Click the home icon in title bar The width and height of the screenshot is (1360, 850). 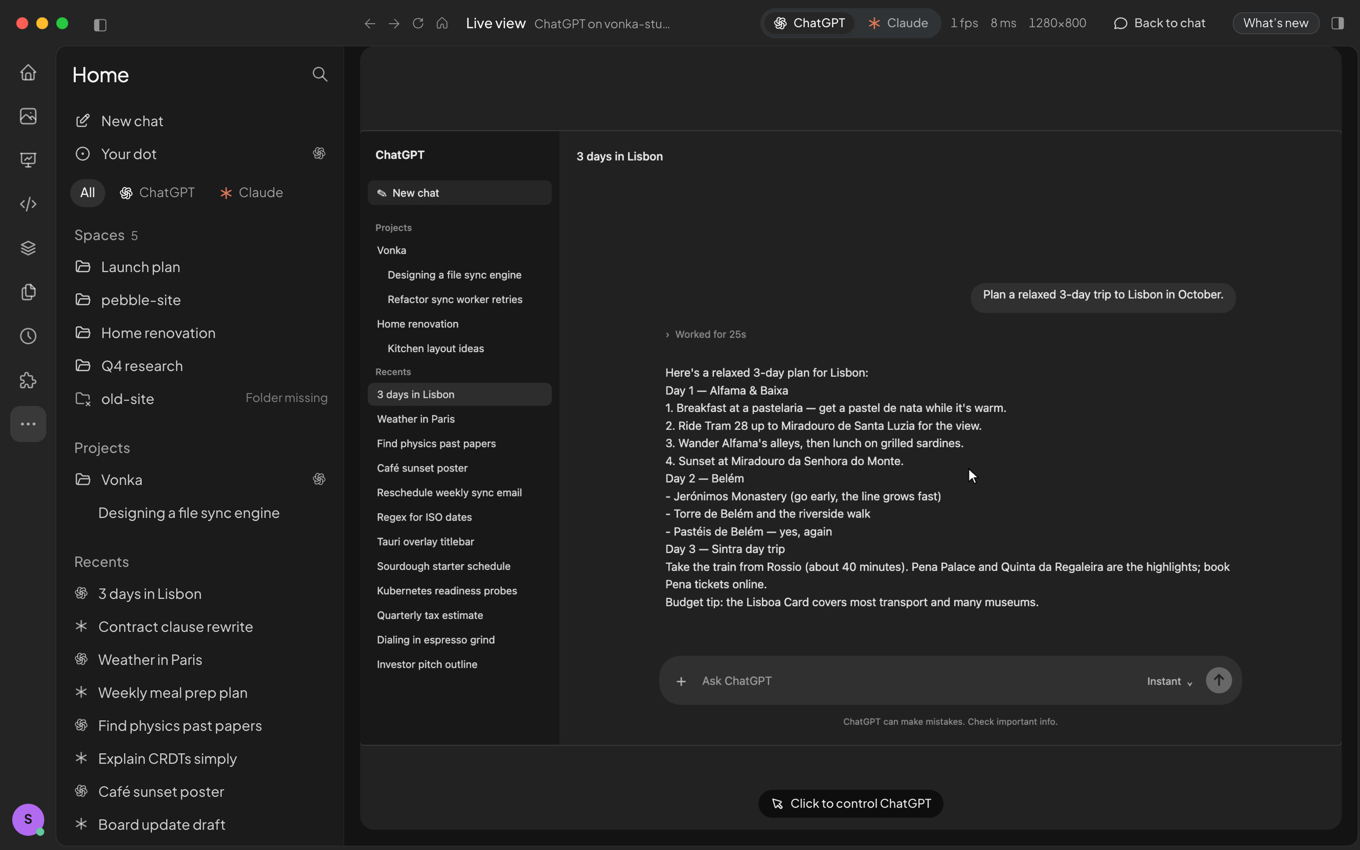point(442,23)
